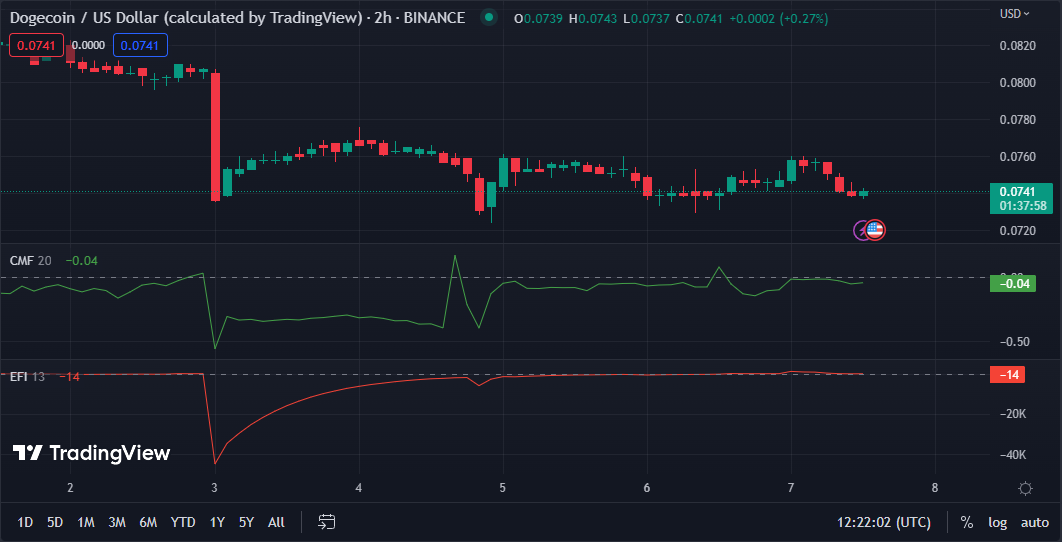Screen dimensions: 1062x542
Task: Click the 0.0760 price axis label
Action: point(1016,157)
